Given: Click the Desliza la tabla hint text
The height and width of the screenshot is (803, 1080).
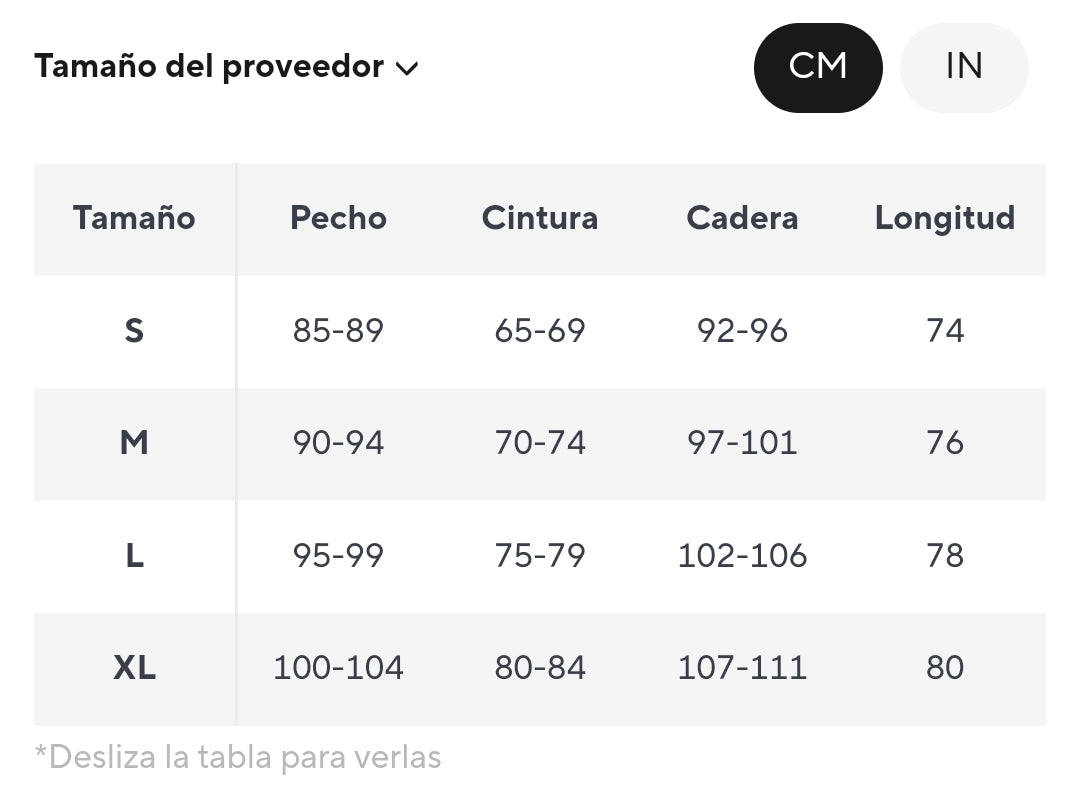Looking at the screenshot, I should (238, 757).
